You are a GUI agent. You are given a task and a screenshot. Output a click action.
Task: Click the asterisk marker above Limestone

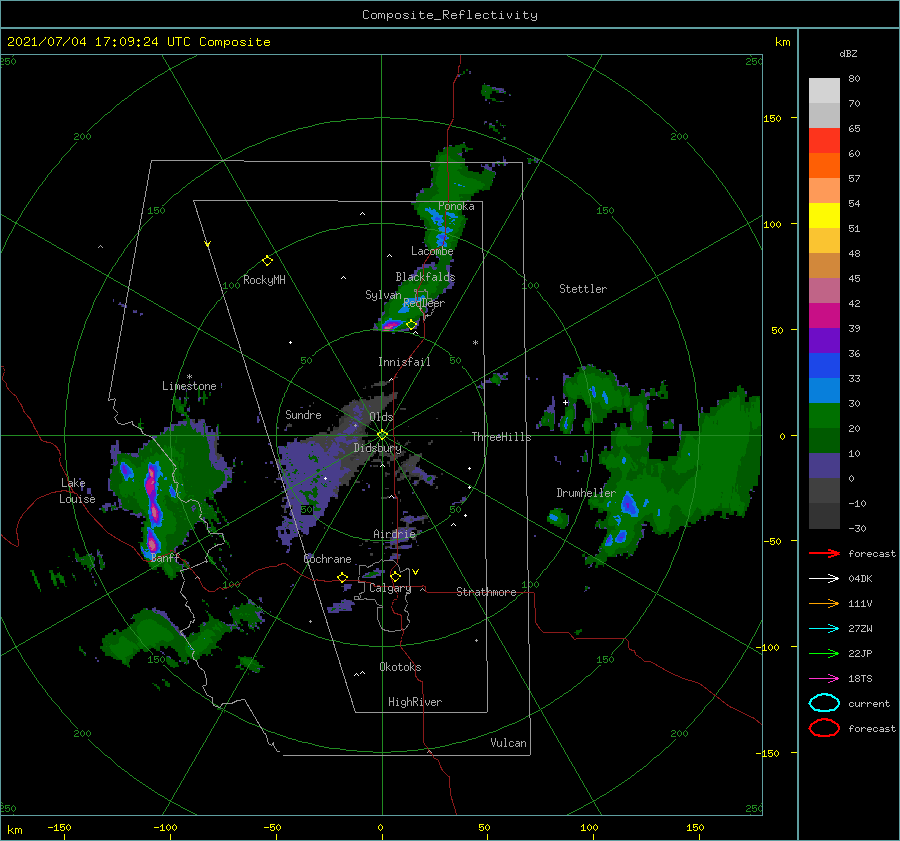coord(189,377)
